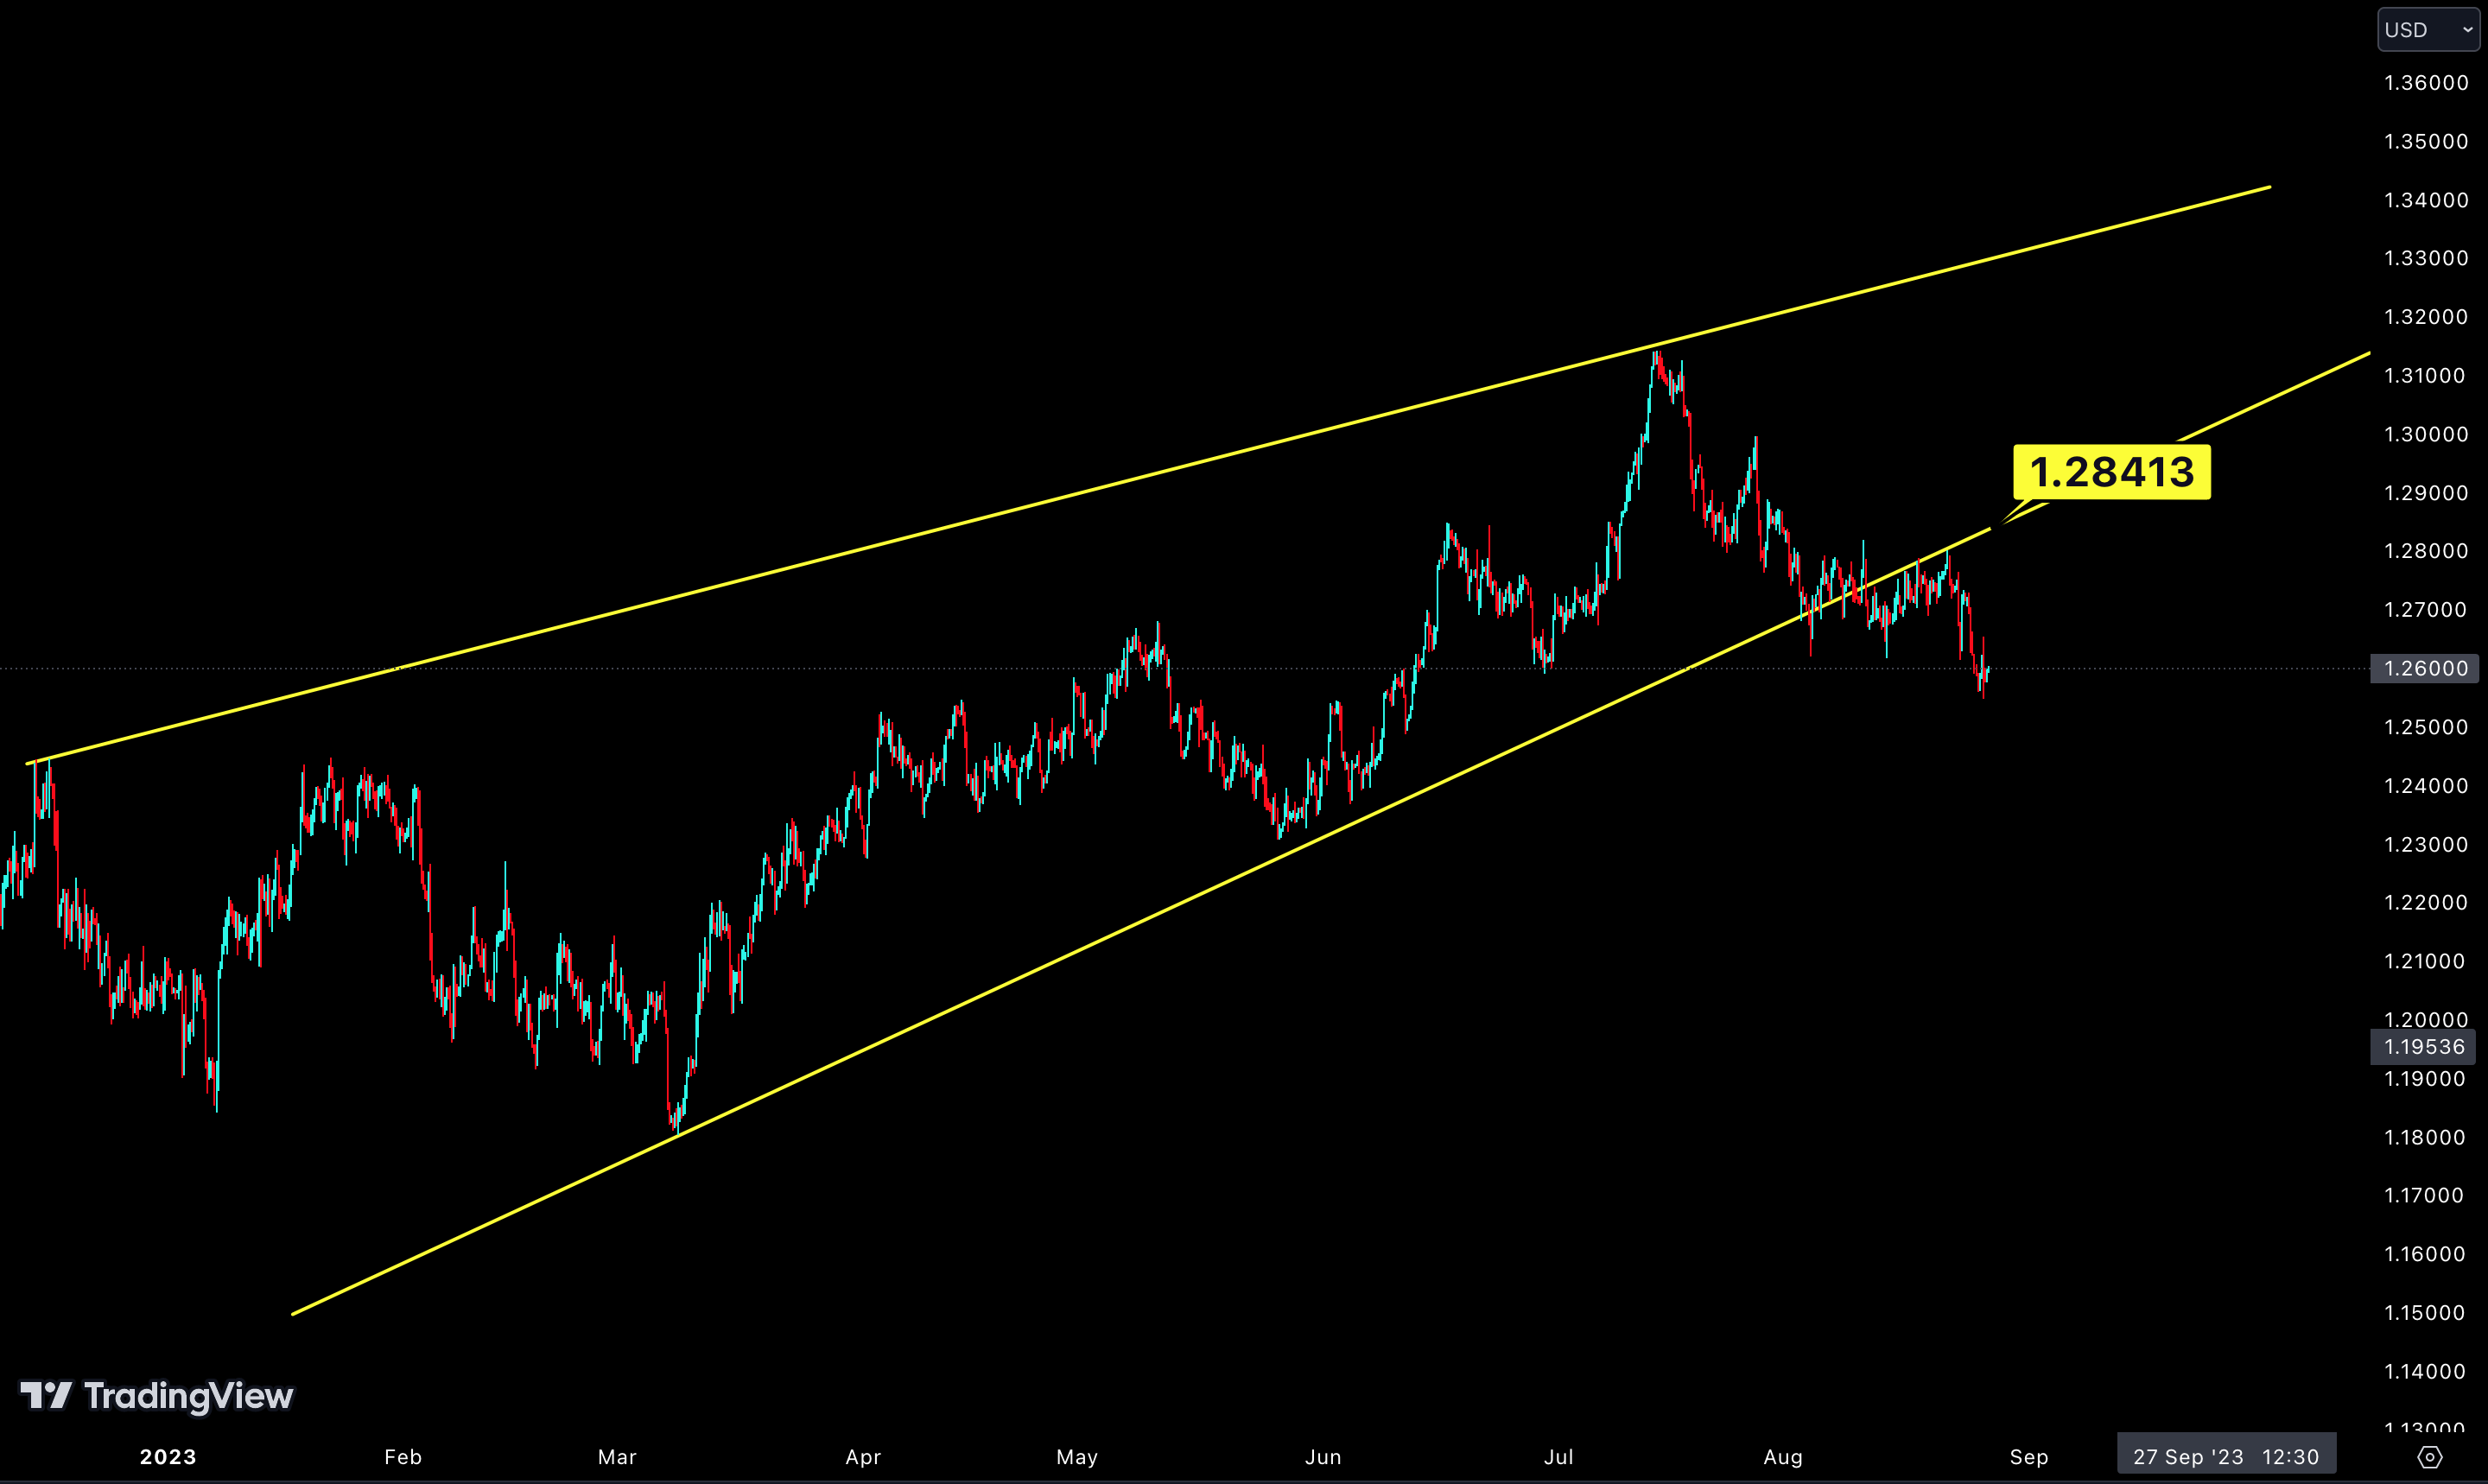Select the 1.28413 price callout label
The image size is (2488, 1484).
pyautogui.click(x=2112, y=472)
